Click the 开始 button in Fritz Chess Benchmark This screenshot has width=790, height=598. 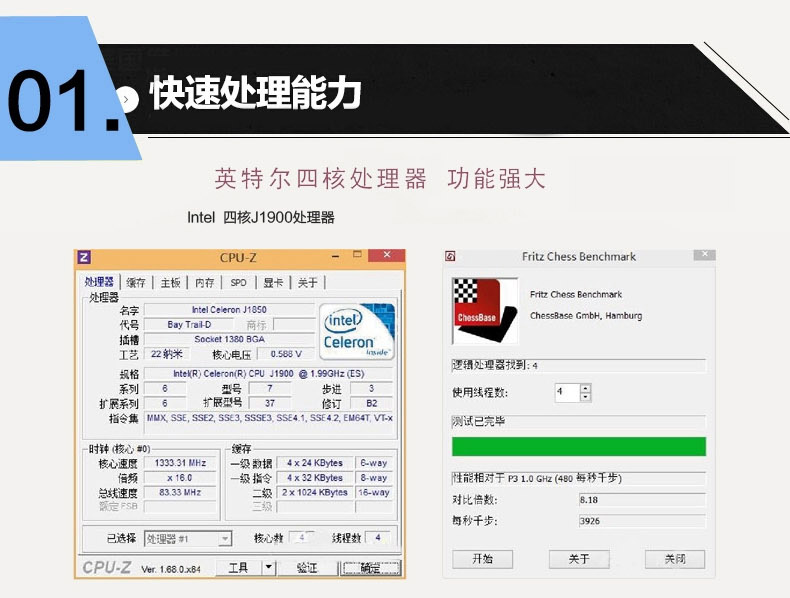(x=482, y=559)
